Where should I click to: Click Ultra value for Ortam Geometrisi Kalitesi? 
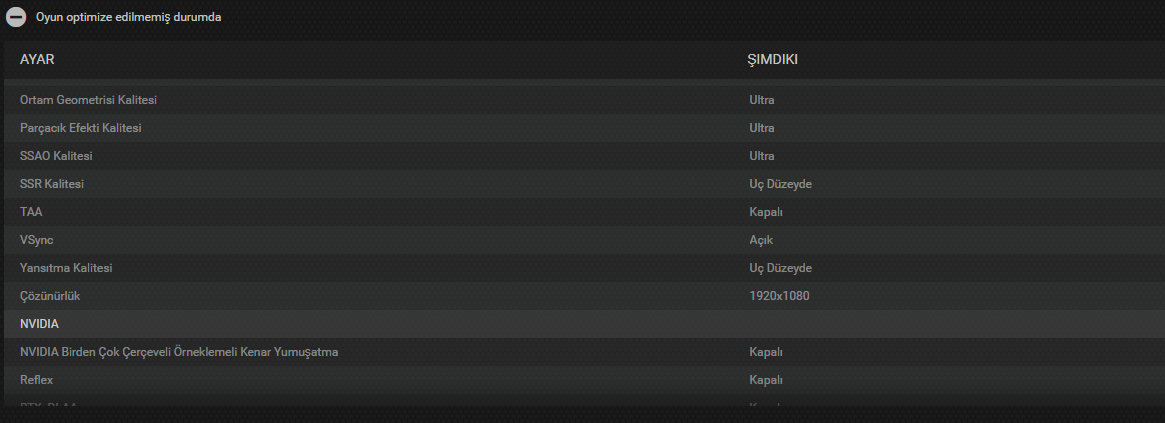click(762, 100)
